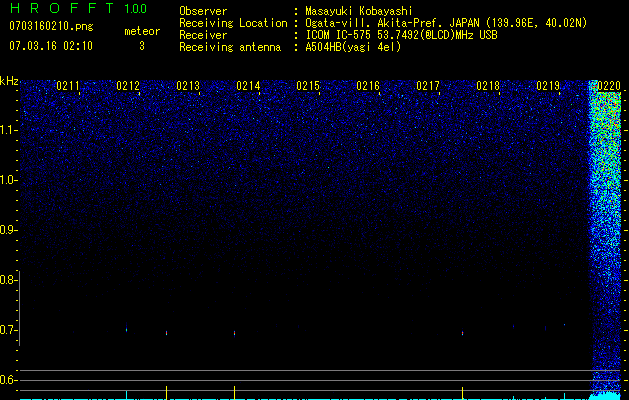Click the 0214 time axis label
The width and height of the screenshot is (629, 400).
(248, 86)
